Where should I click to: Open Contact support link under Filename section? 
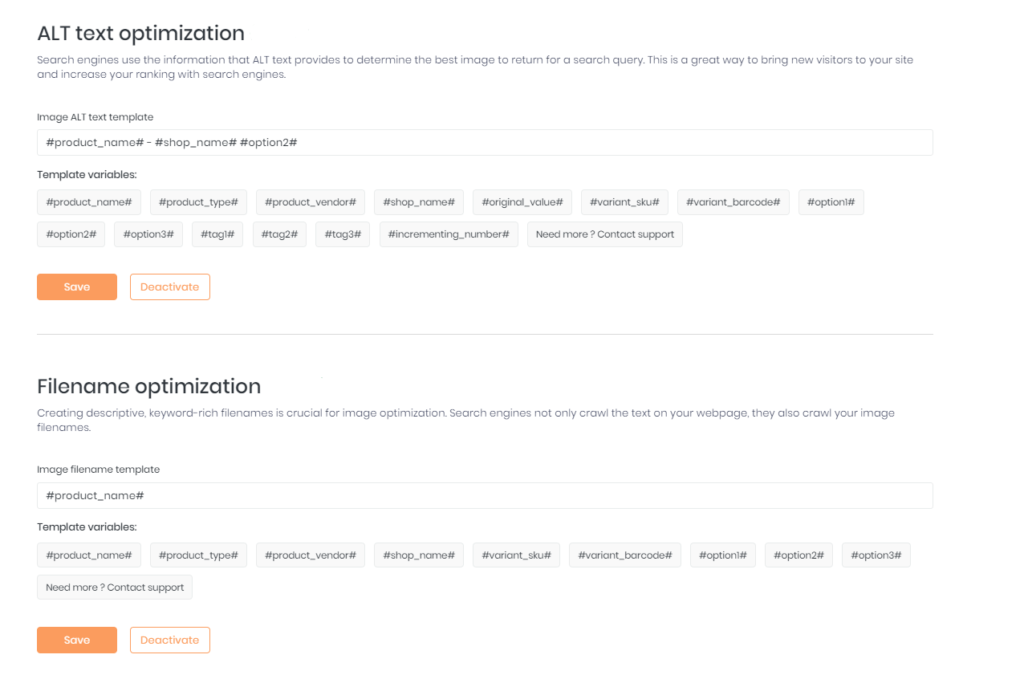[x=115, y=588]
